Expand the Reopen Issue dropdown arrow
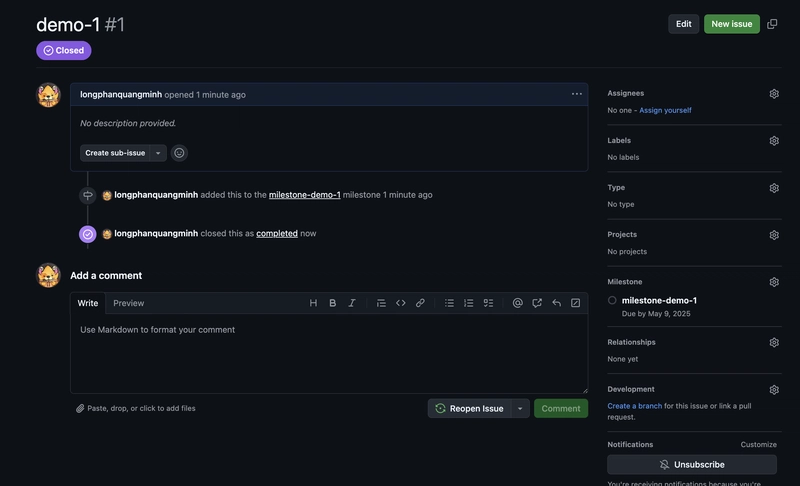The image size is (800, 486). pyautogui.click(x=520, y=408)
